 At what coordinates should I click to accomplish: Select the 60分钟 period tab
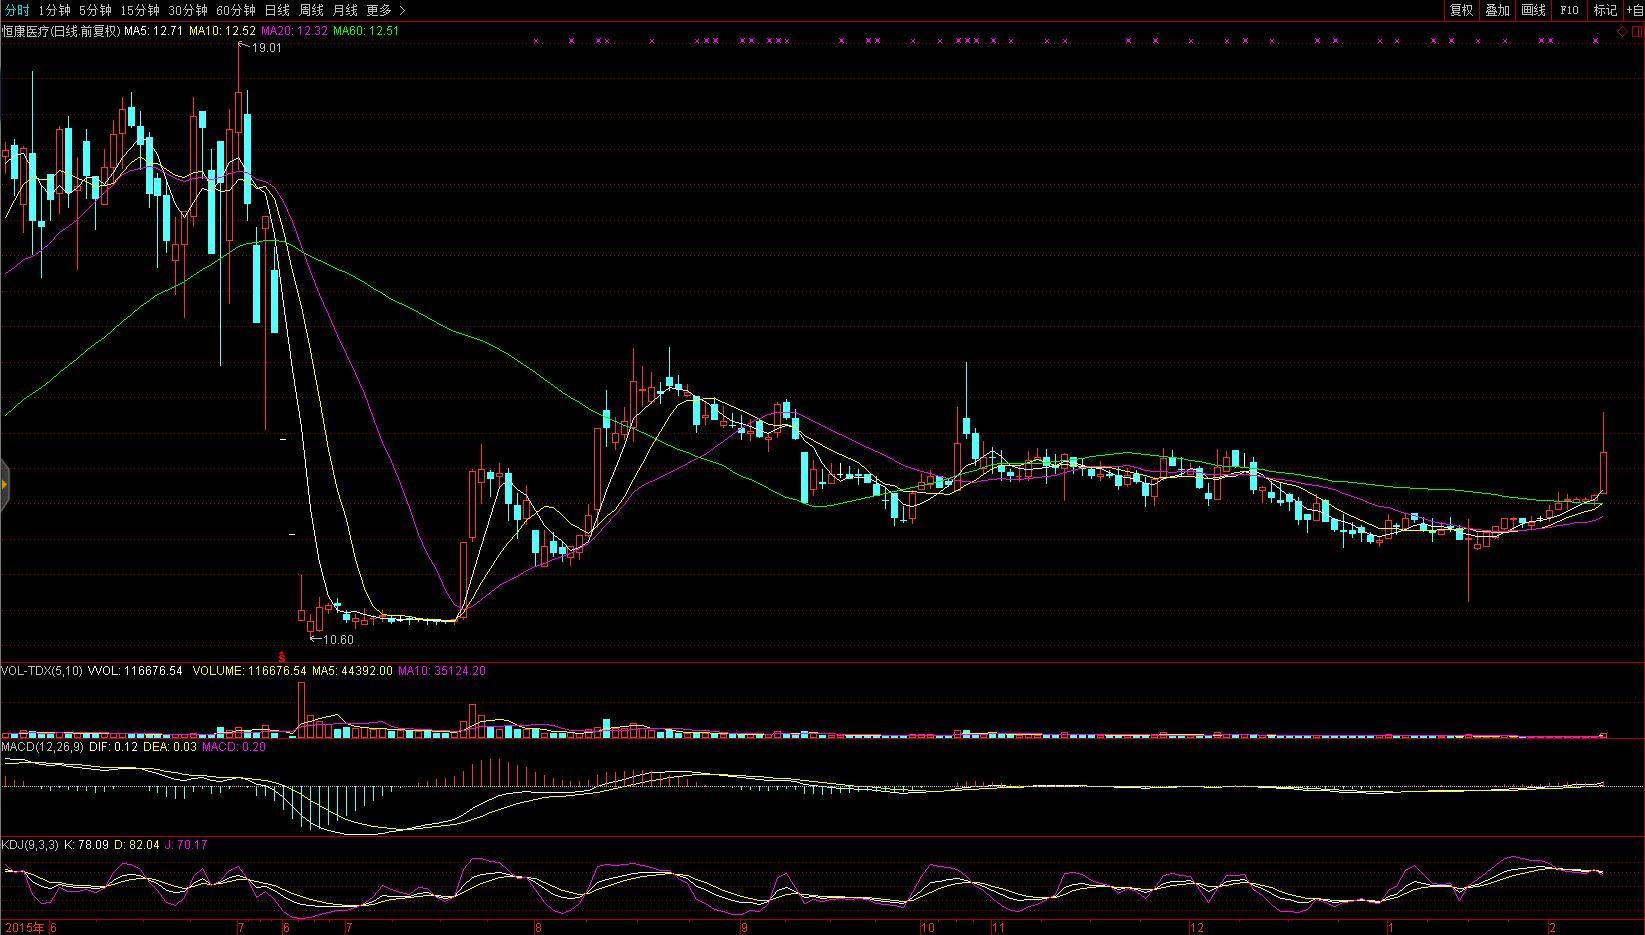[236, 10]
